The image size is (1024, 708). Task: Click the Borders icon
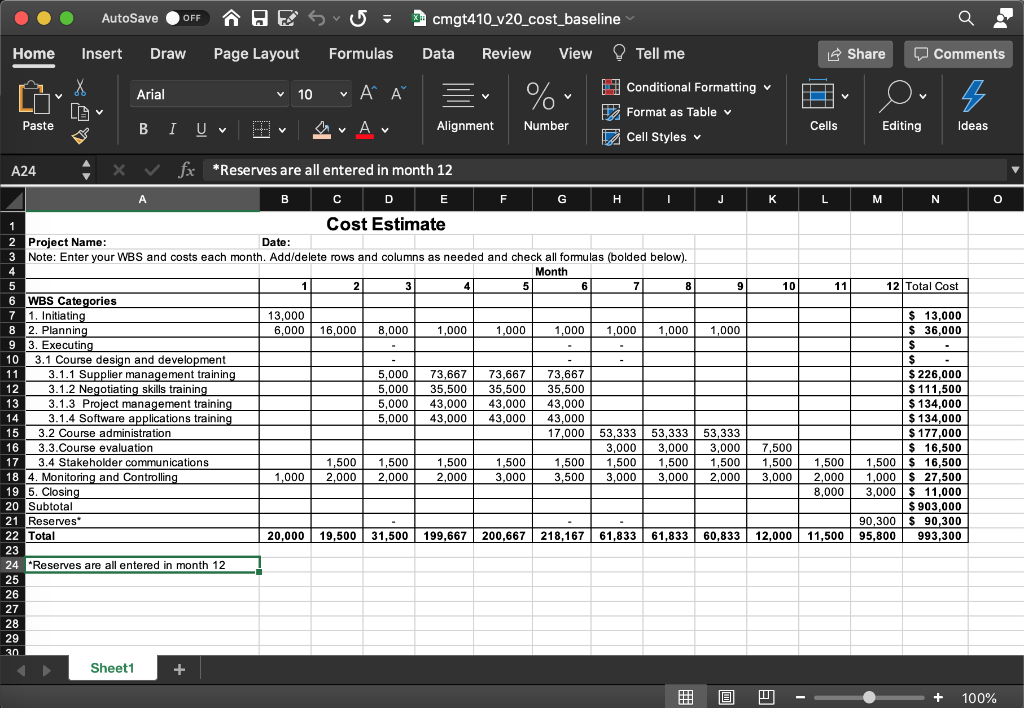tap(261, 129)
